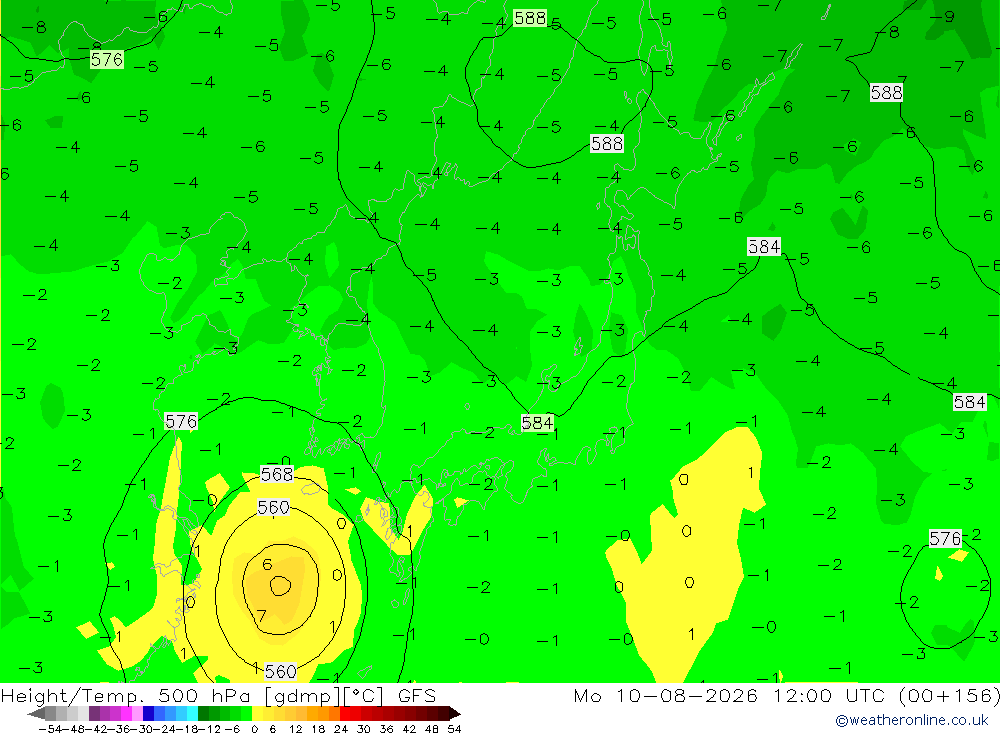Image resolution: width=1000 pixels, height=733 pixels.
Task: Open the weatheronline.co.uk link
Action: coord(912,720)
